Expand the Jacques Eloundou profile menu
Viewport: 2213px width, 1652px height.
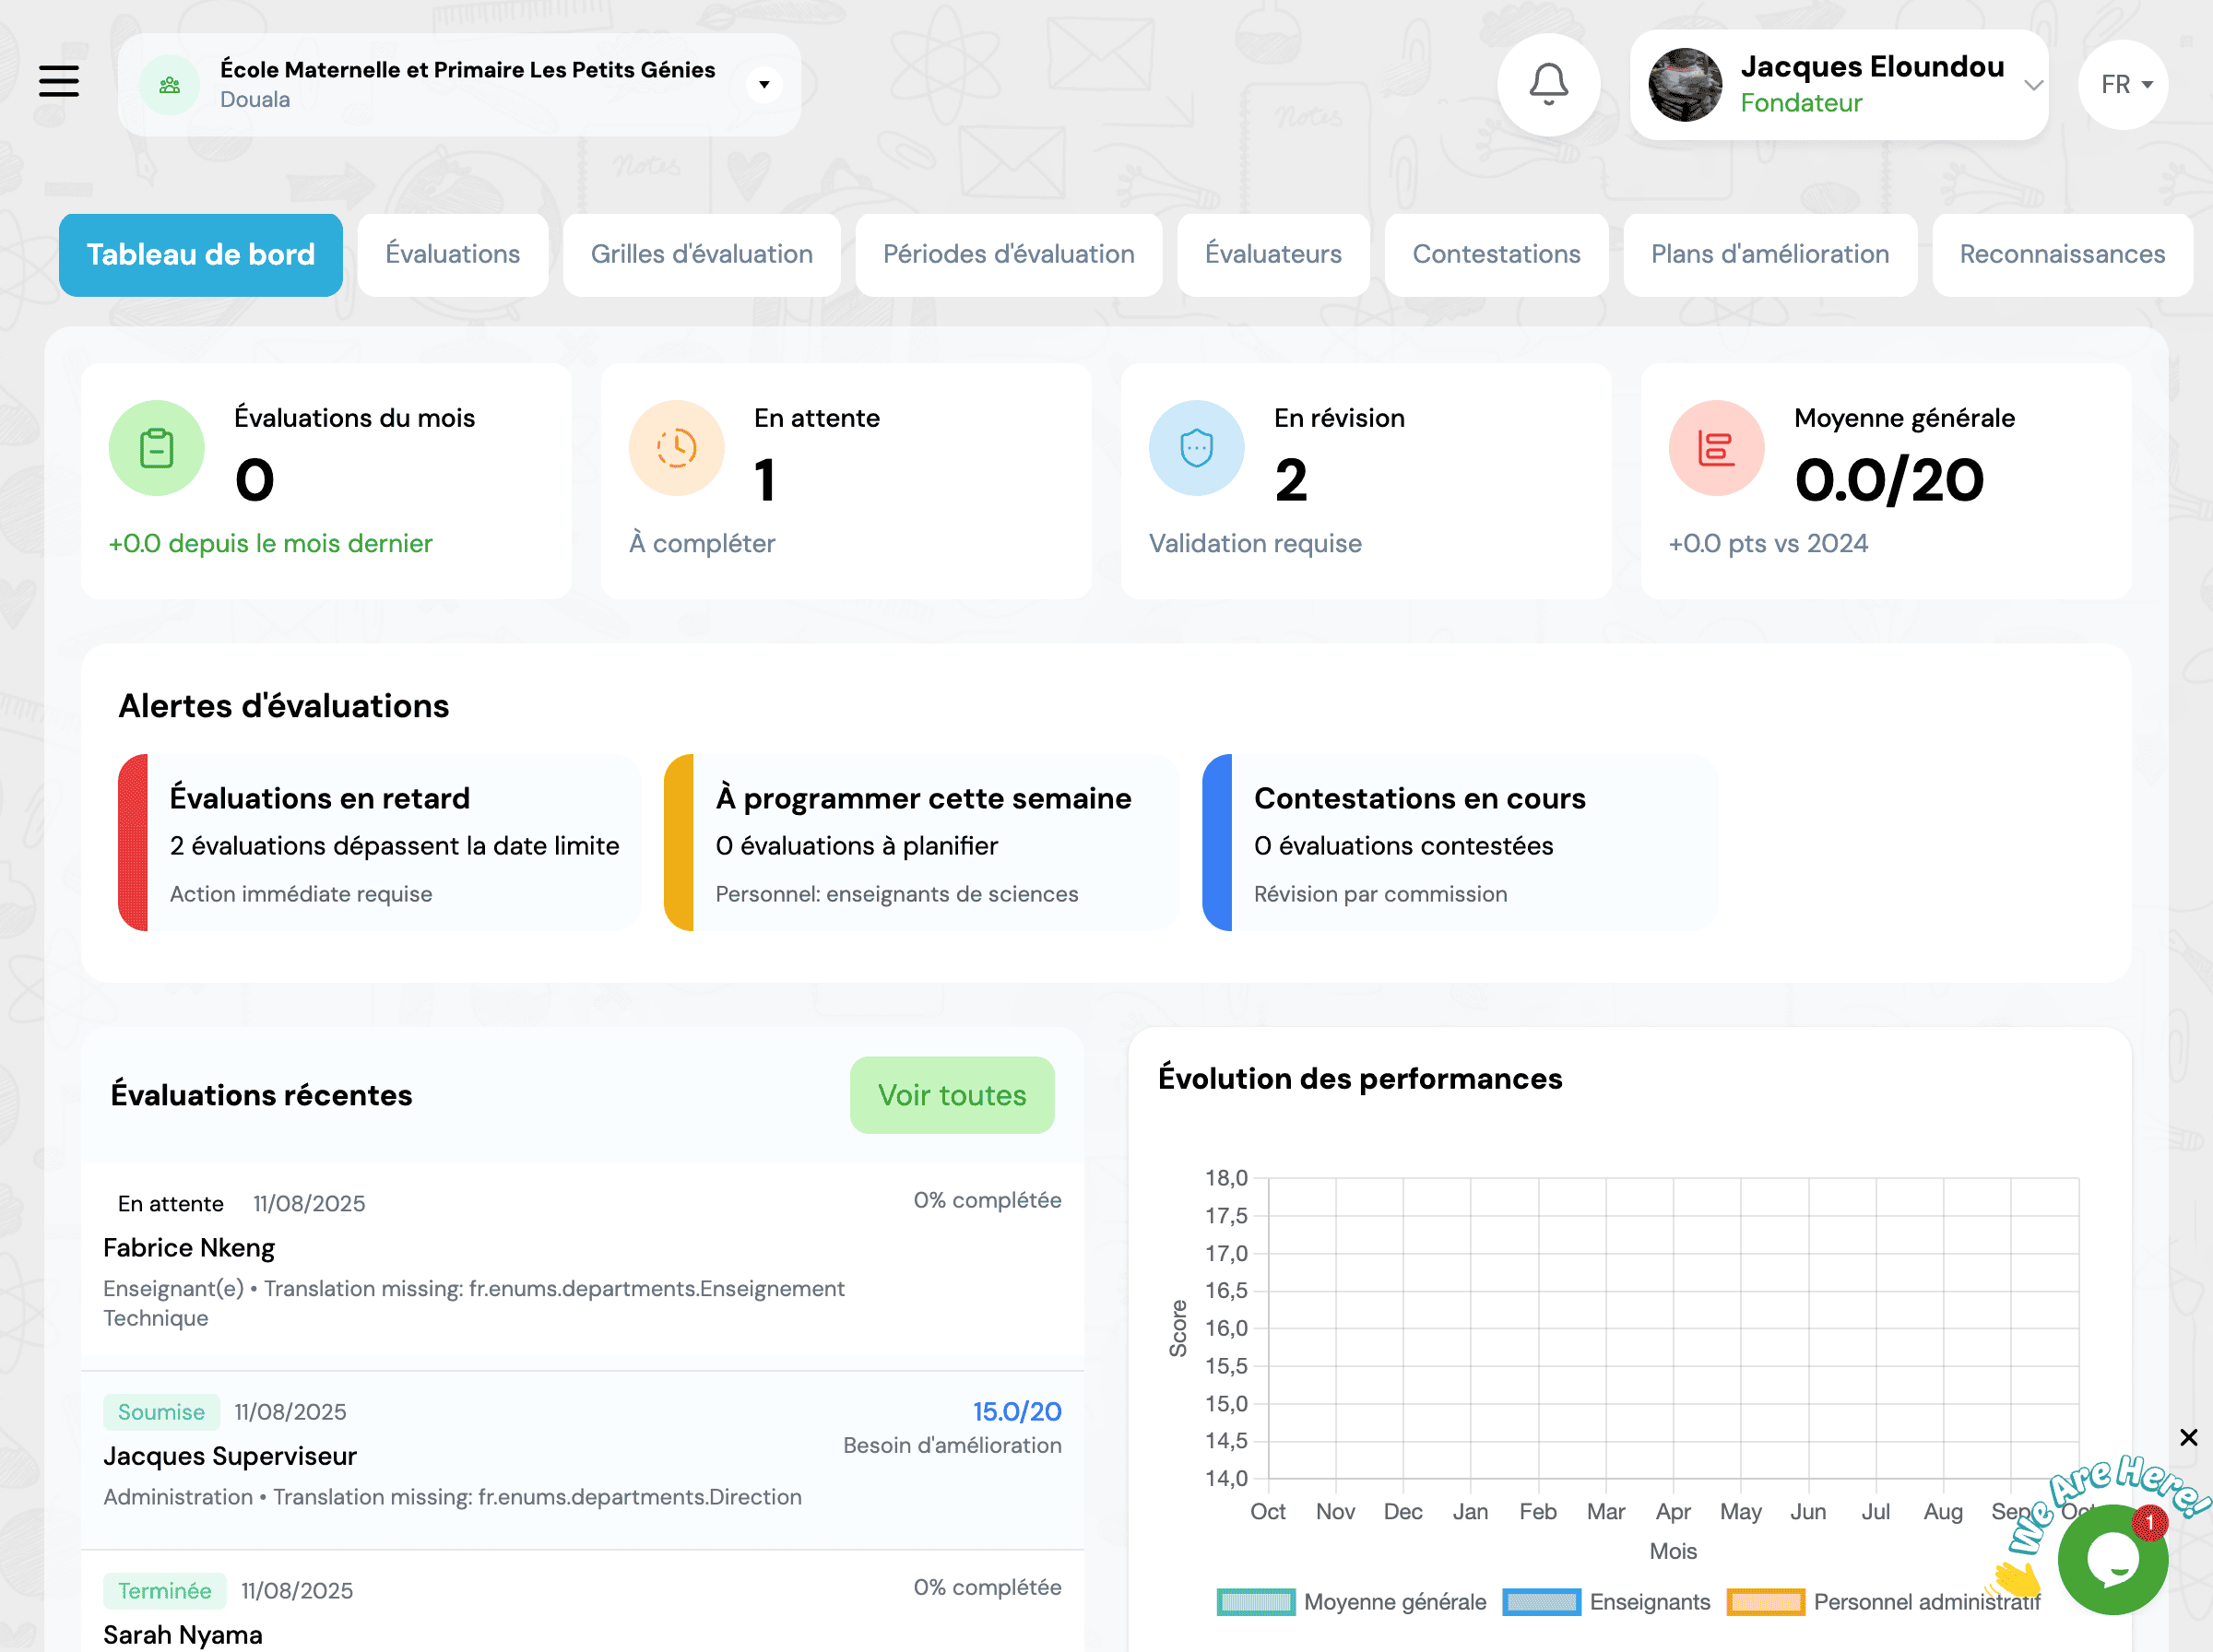(x=2032, y=85)
